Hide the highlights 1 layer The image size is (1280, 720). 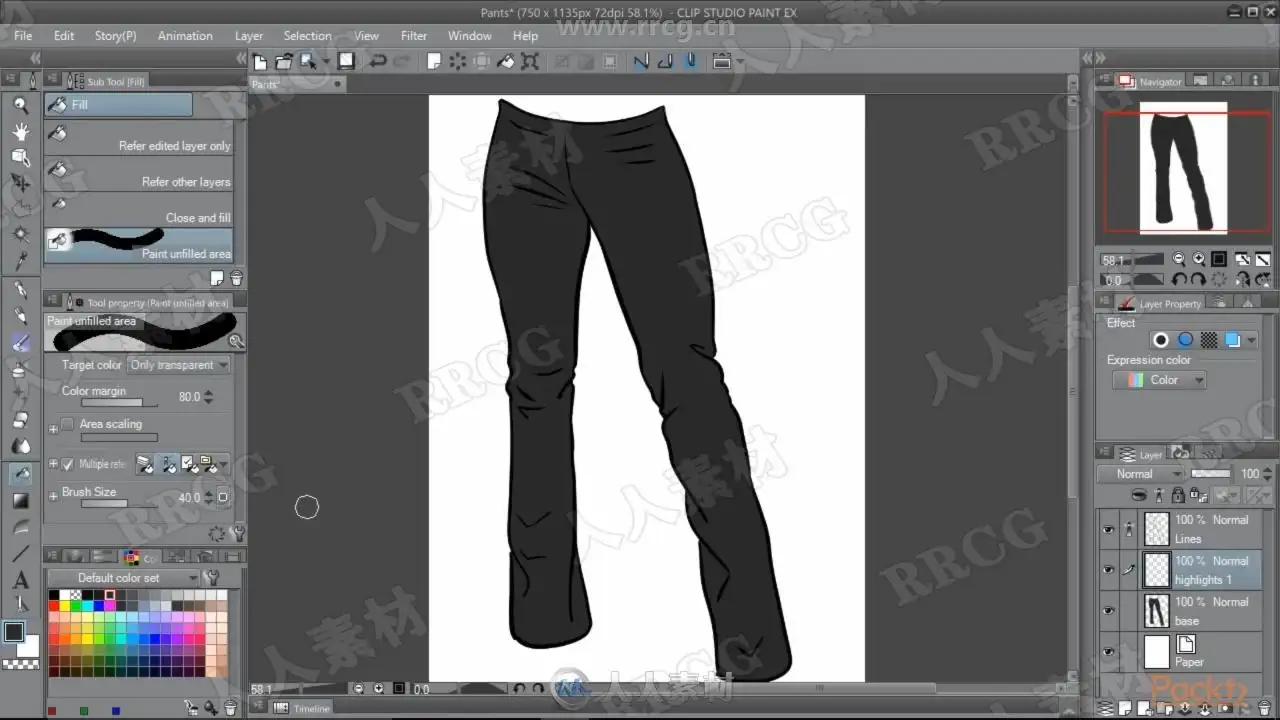[x=1108, y=570]
